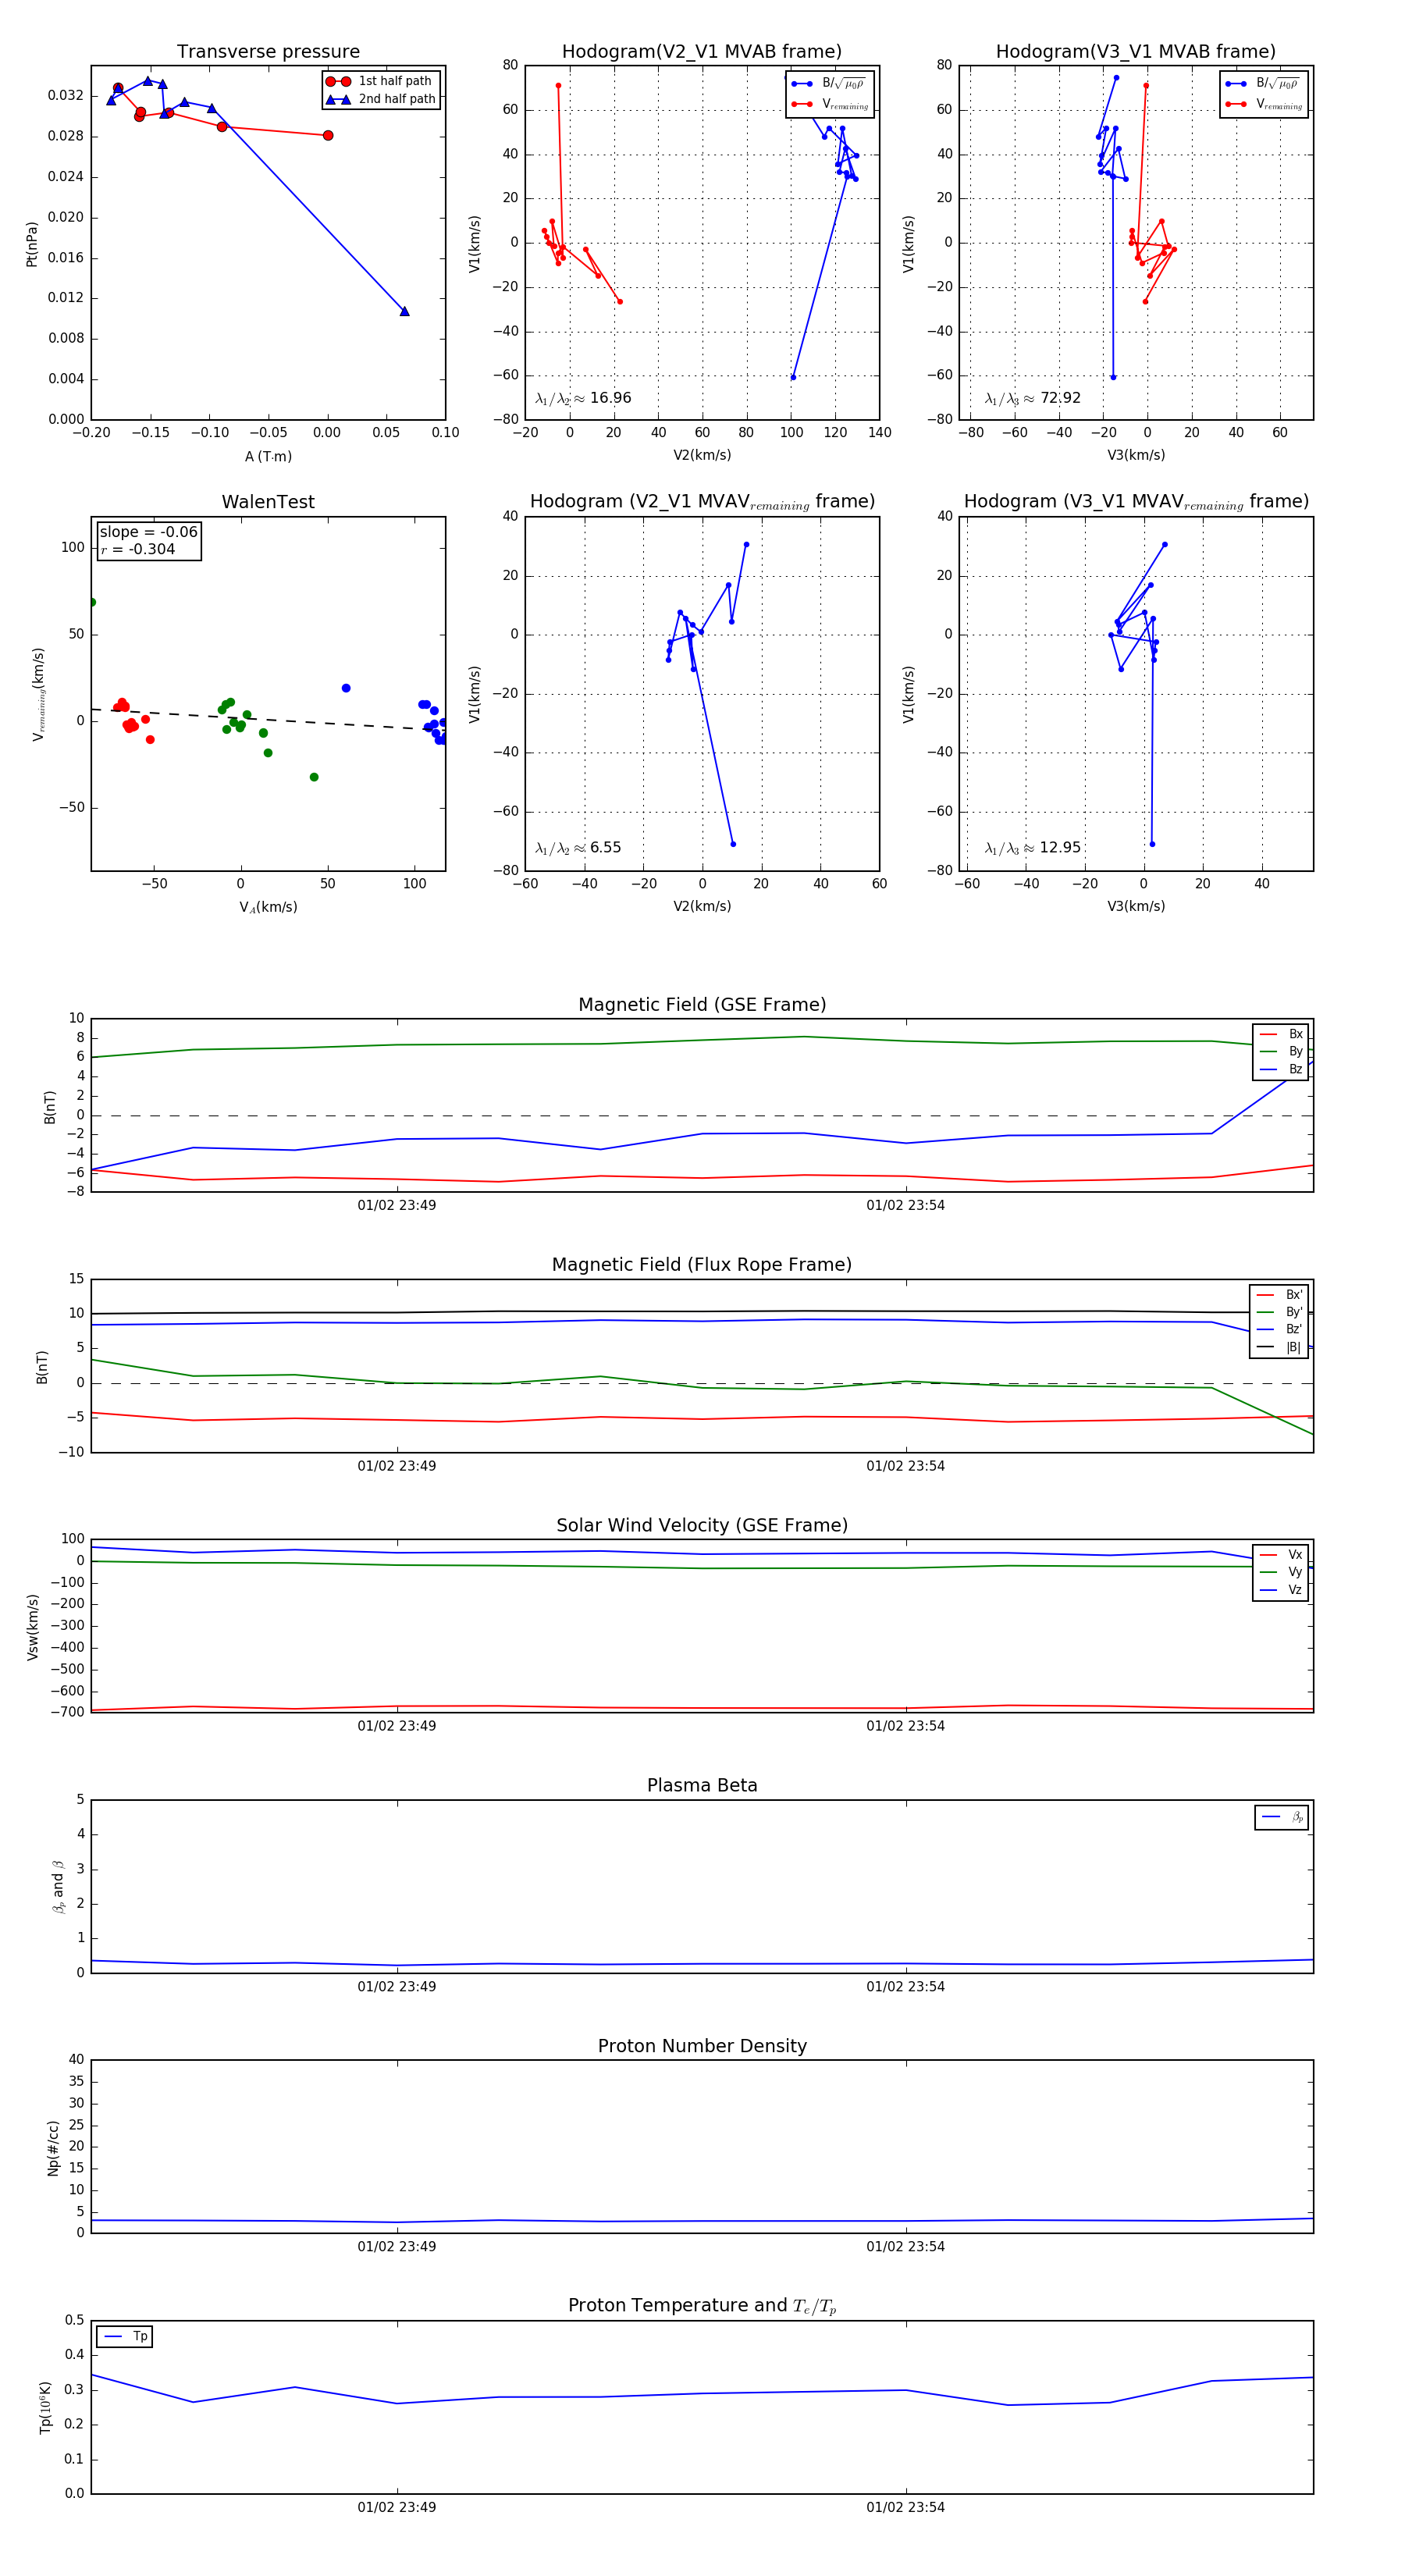1405x2576 pixels.
Task: Click the 'r = -0.304' correlation text
Action: 138,549
